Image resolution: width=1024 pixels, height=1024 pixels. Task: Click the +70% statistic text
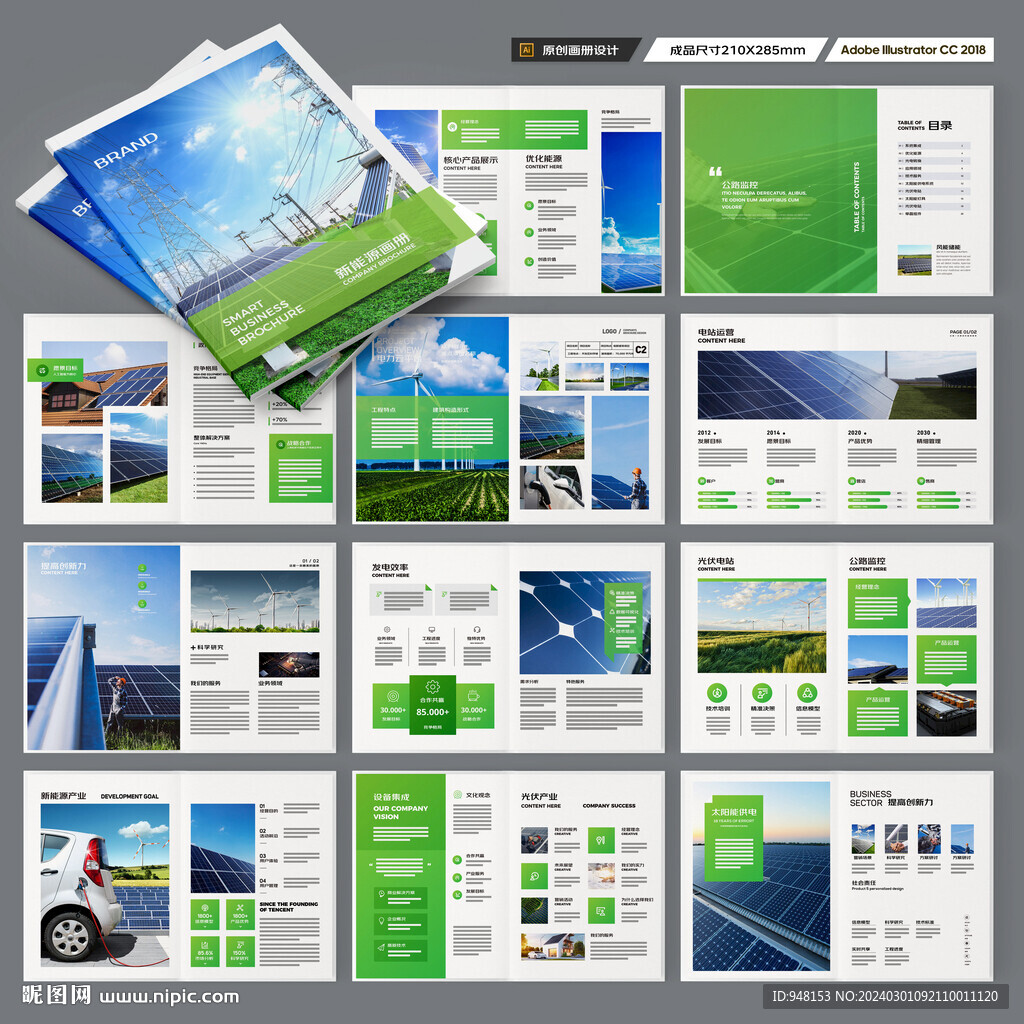280,420
